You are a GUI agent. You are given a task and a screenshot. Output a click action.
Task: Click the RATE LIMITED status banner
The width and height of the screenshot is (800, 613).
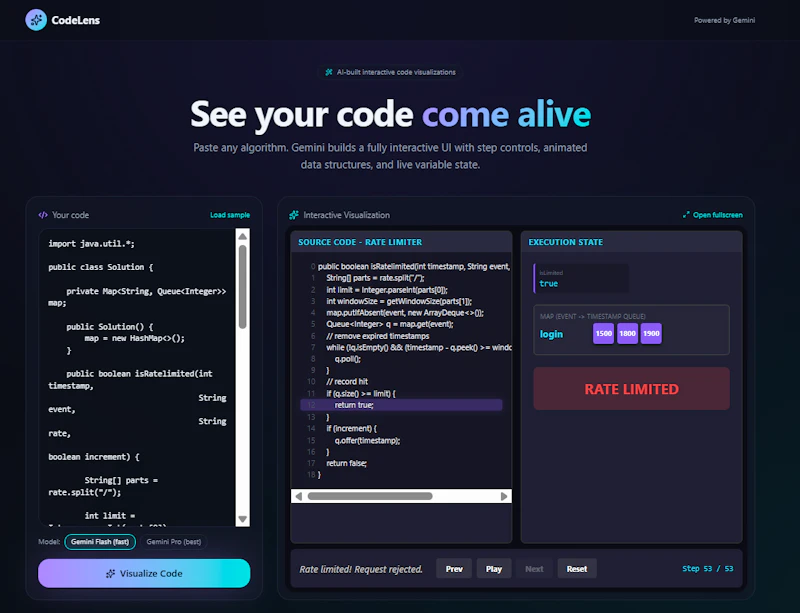click(x=632, y=389)
